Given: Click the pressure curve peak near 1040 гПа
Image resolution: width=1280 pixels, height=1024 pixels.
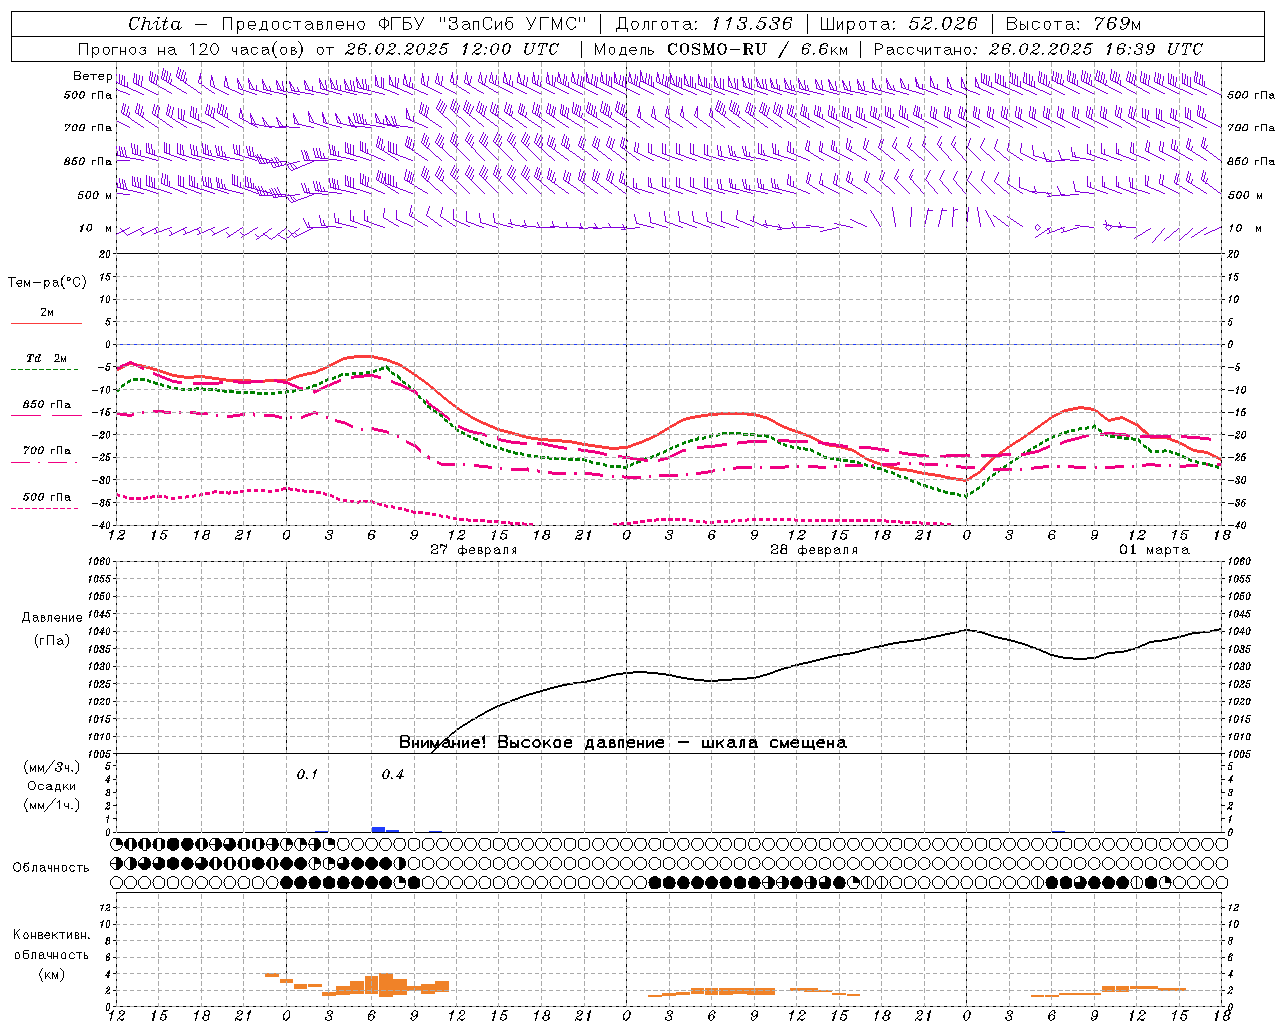Looking at the screenshot, I should tap(967, 629).
